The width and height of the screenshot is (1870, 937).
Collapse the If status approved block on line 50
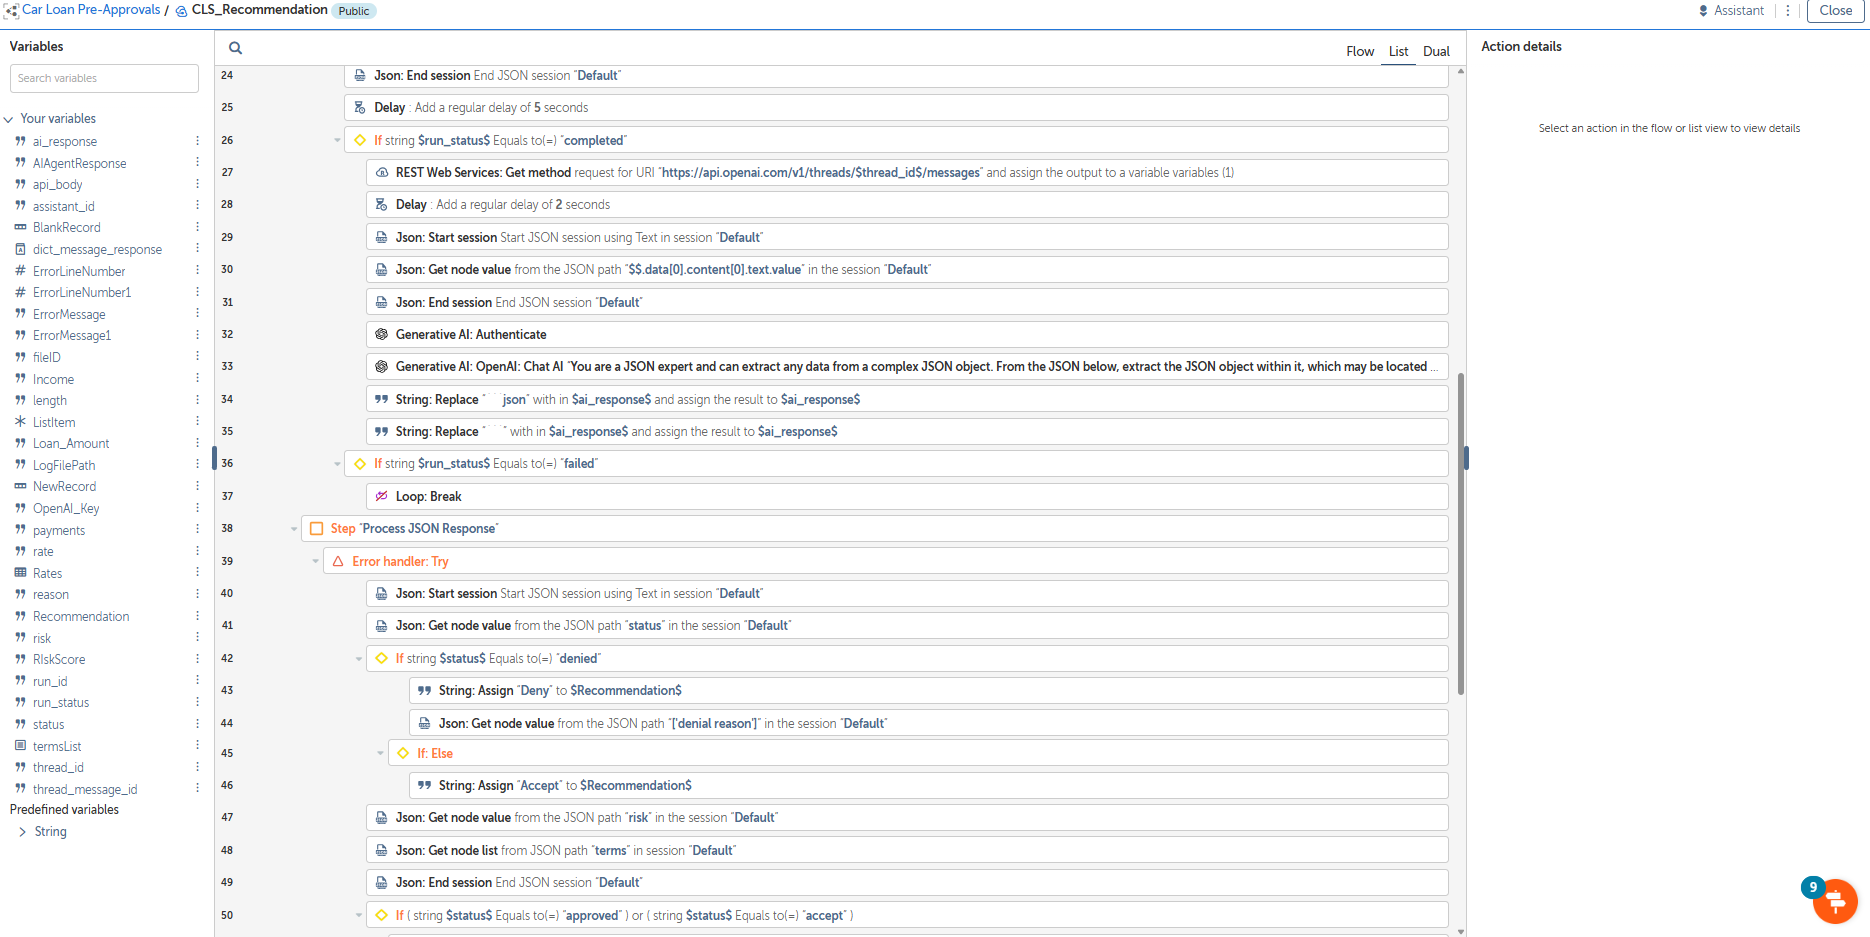click(359, 916)
